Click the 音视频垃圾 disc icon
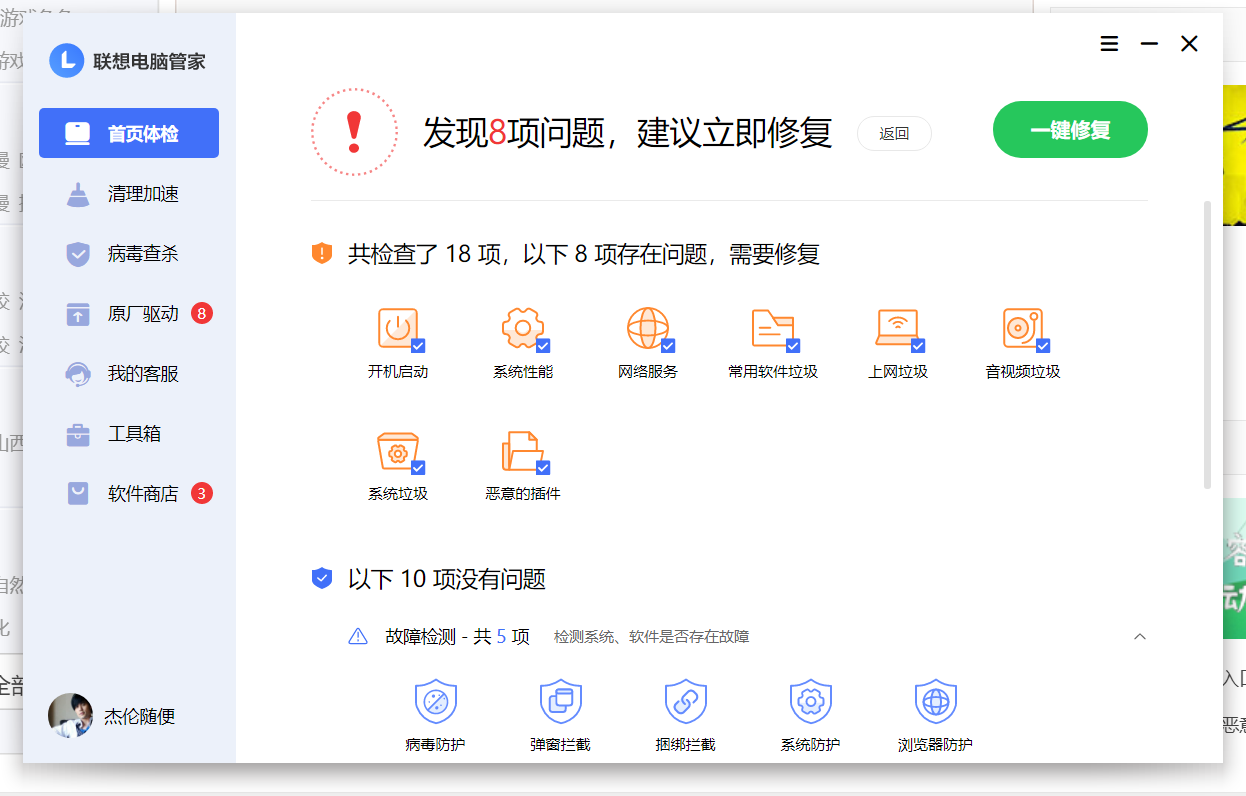Viewport: 1246px width, 796px height. pos(1022,328)
